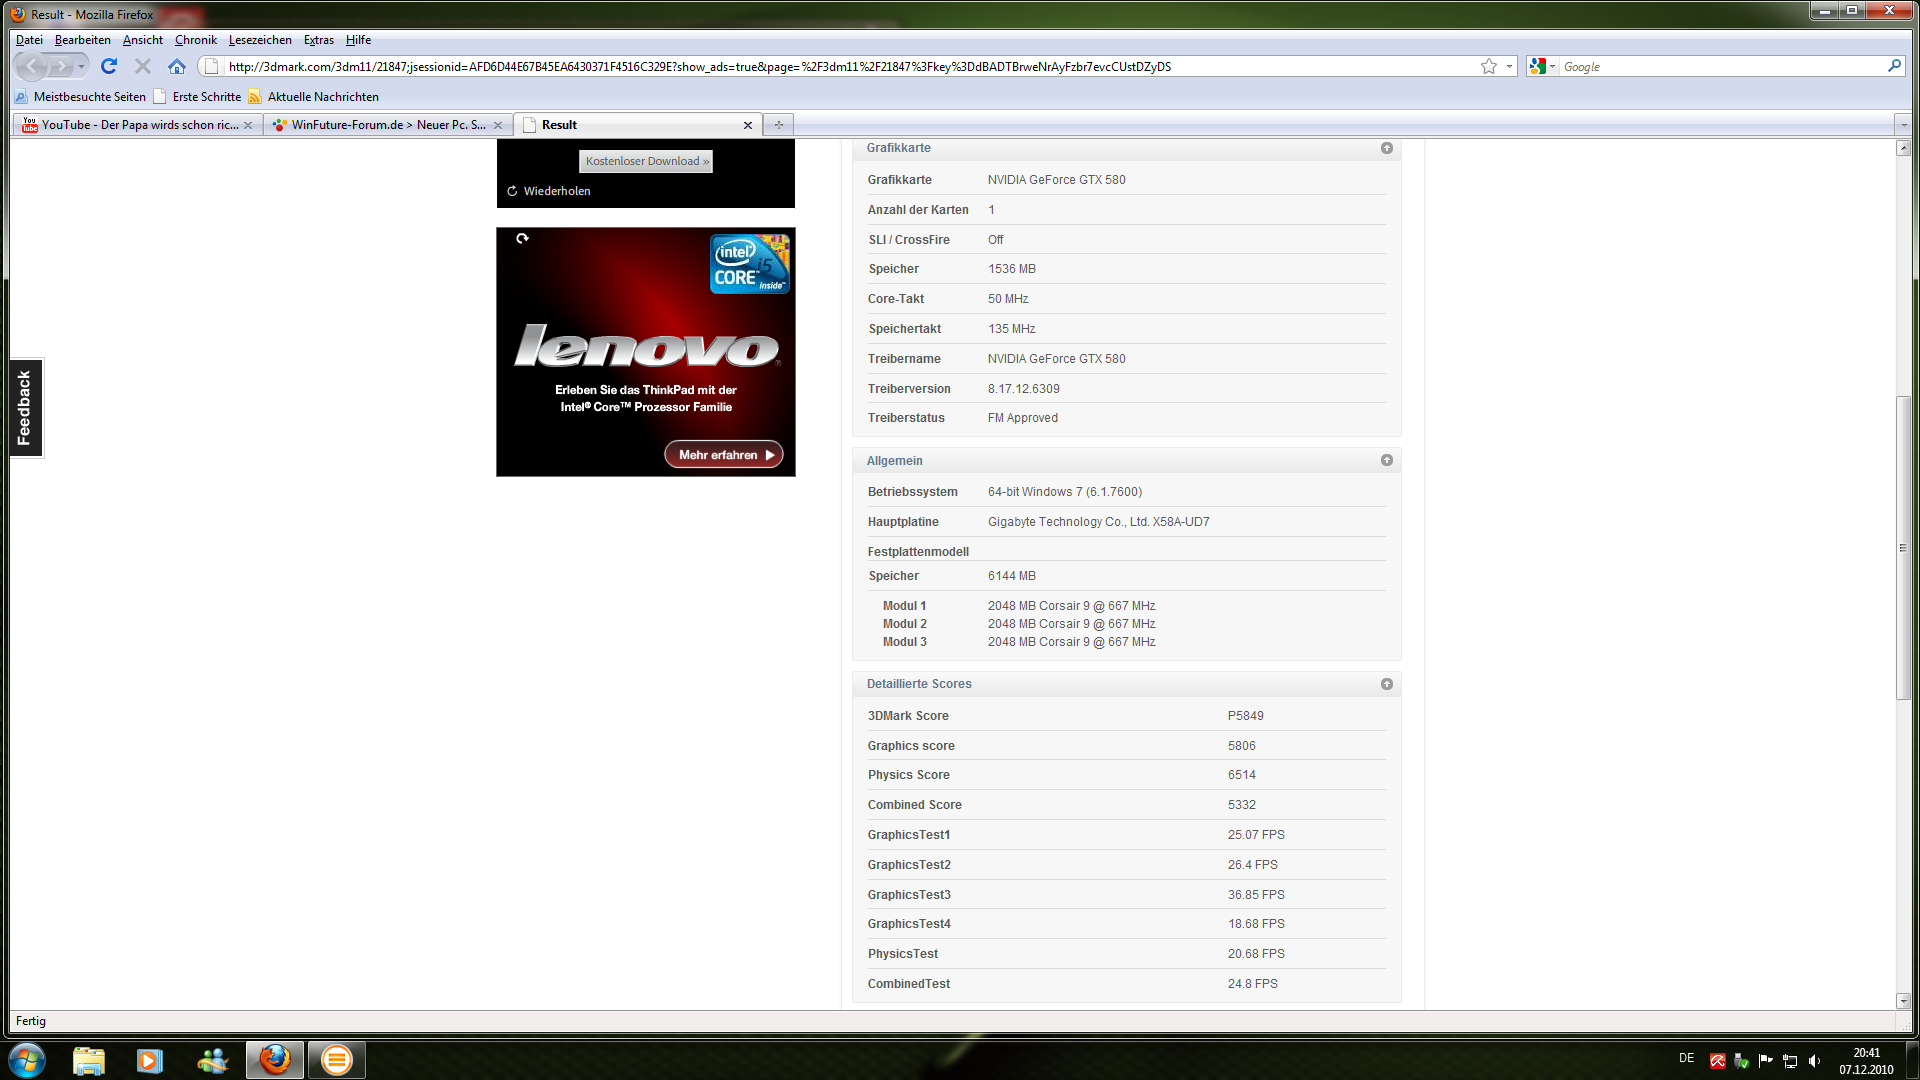
Task: Click the Windows Media Player taskbar icon
Action: click(150, 1060)
